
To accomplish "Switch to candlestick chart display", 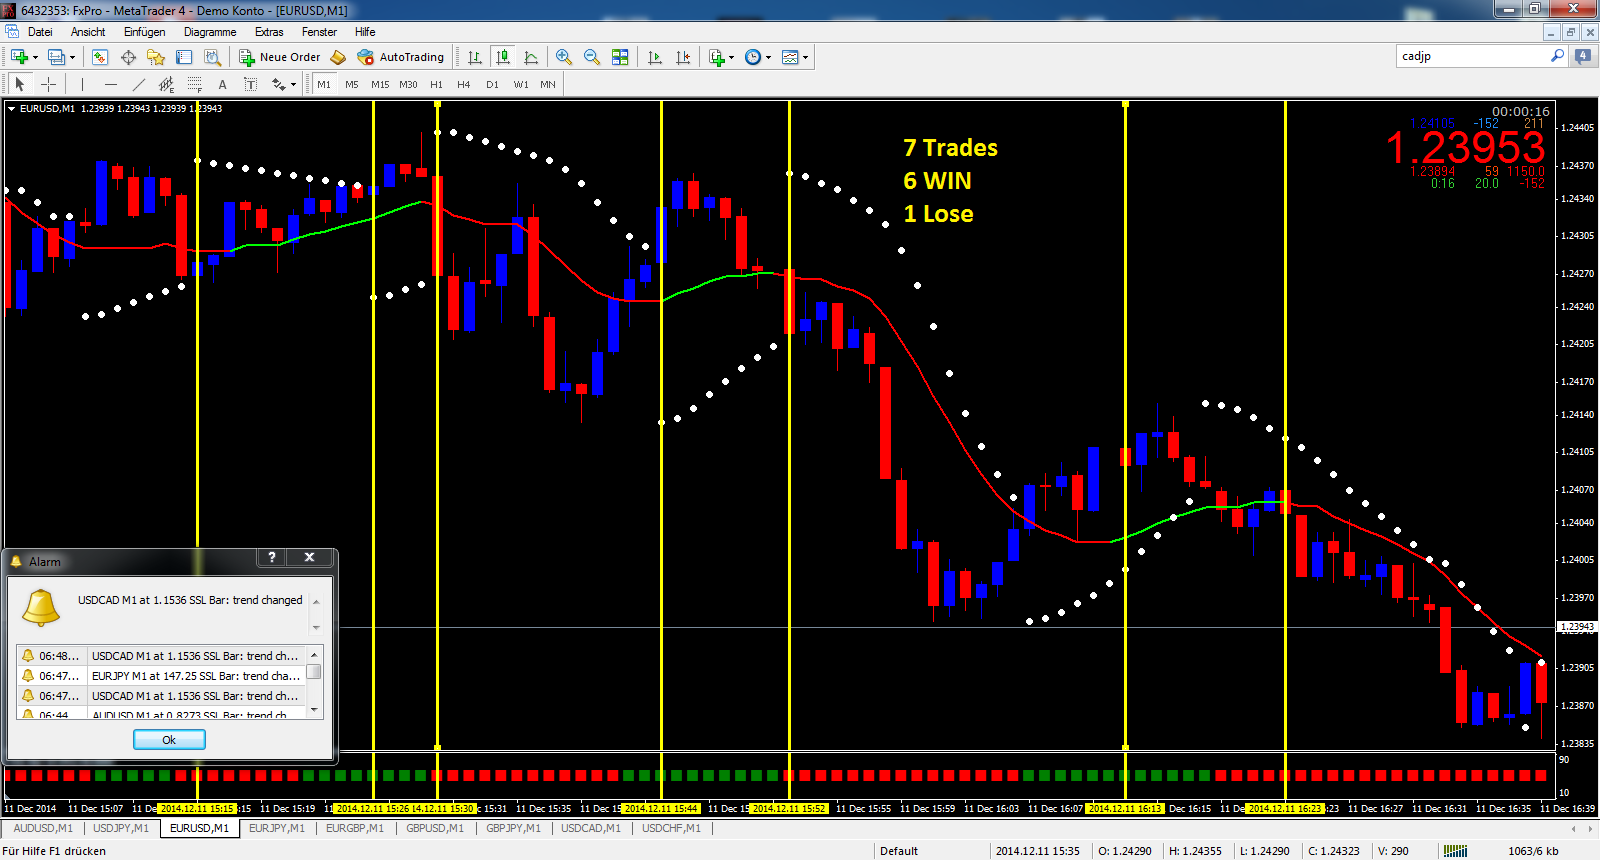I will pos(503,57).
